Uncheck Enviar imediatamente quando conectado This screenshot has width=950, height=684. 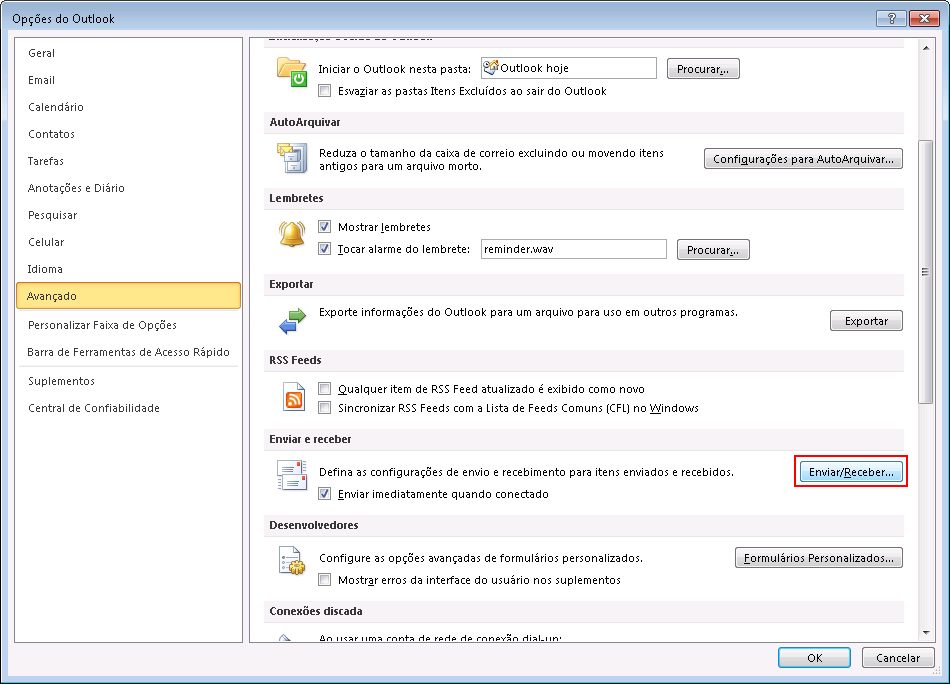(325, 494)
